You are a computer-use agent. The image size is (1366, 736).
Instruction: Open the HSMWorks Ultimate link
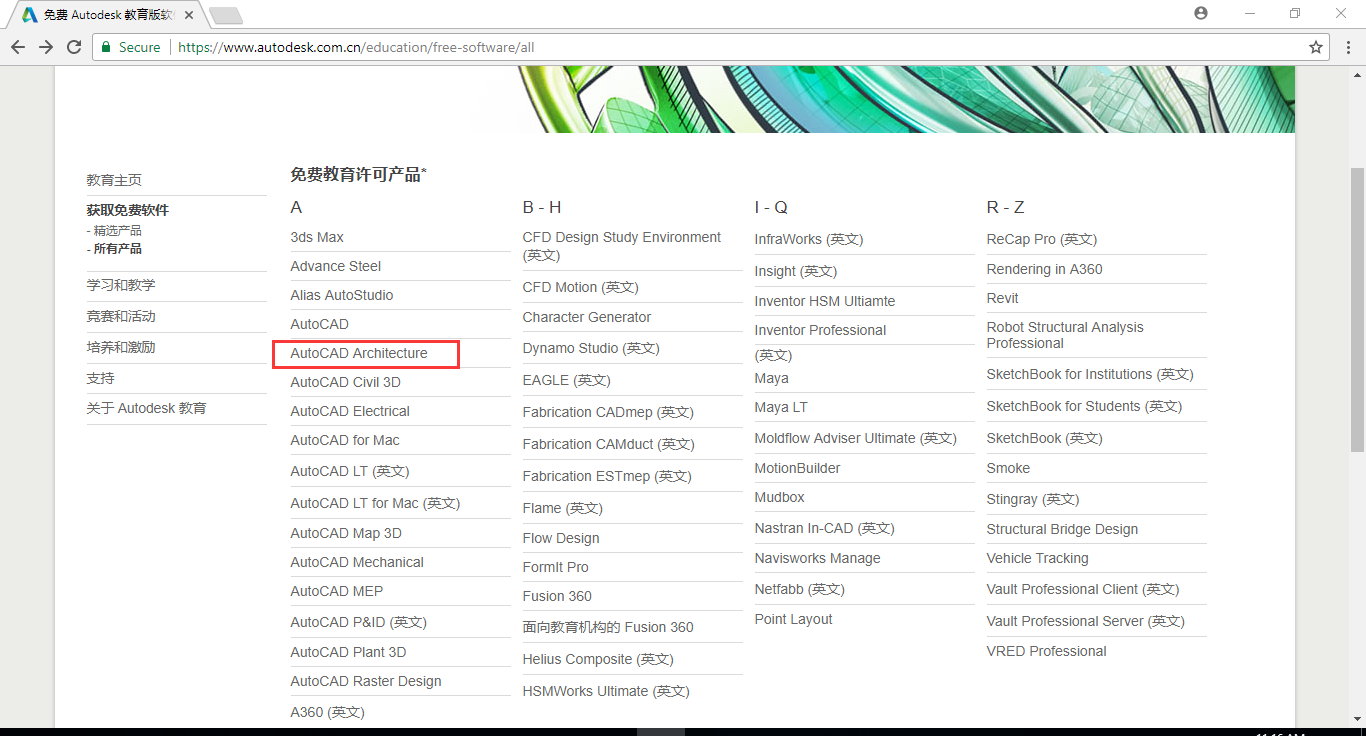606,691
